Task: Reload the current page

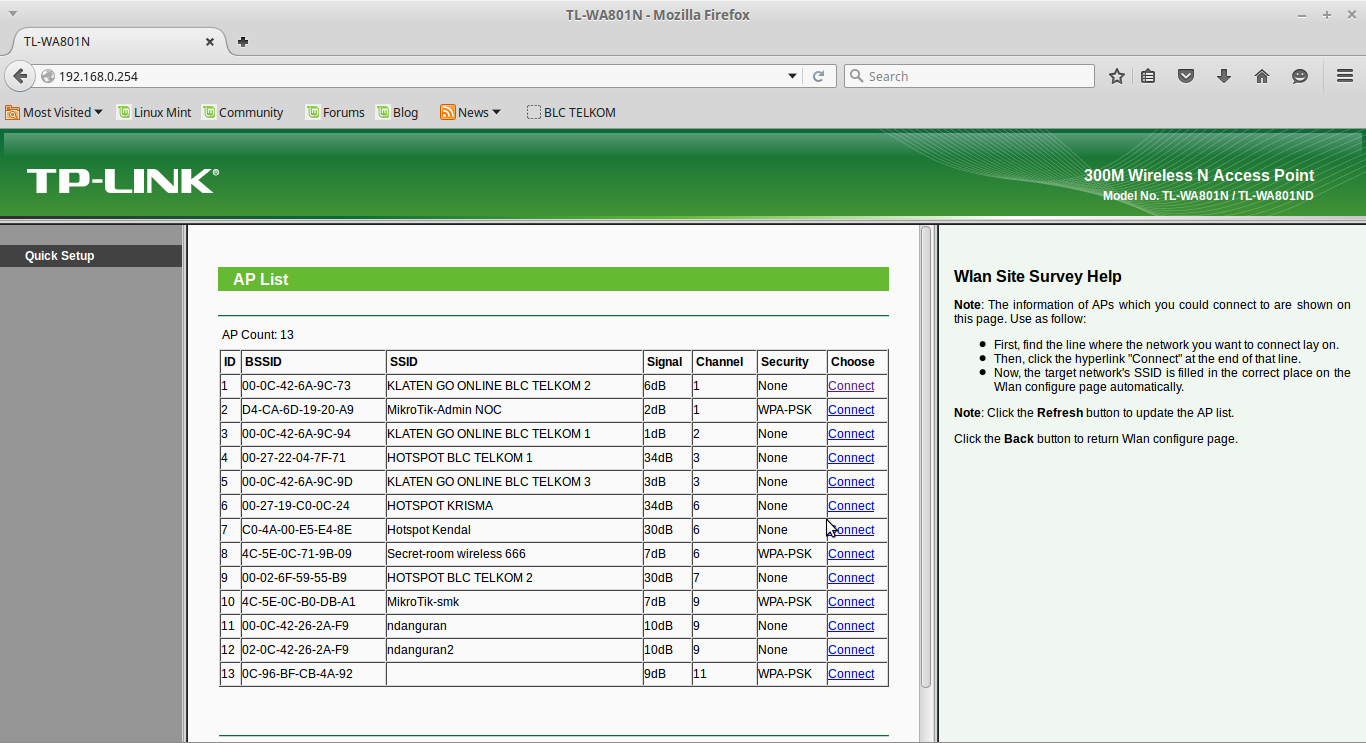Action: (820, 75)
